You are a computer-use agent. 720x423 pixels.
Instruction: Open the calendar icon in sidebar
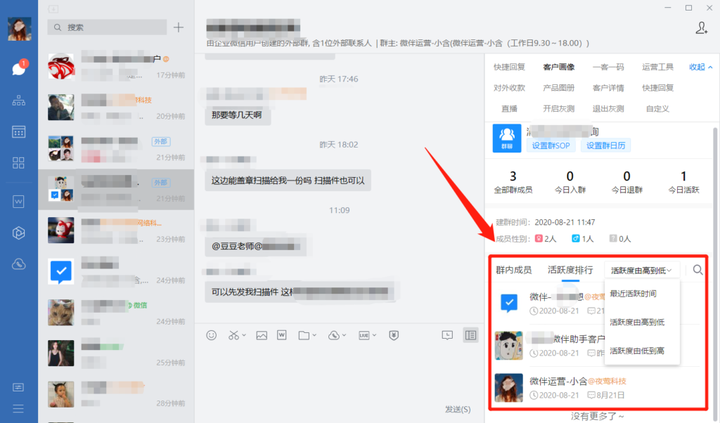19,132
